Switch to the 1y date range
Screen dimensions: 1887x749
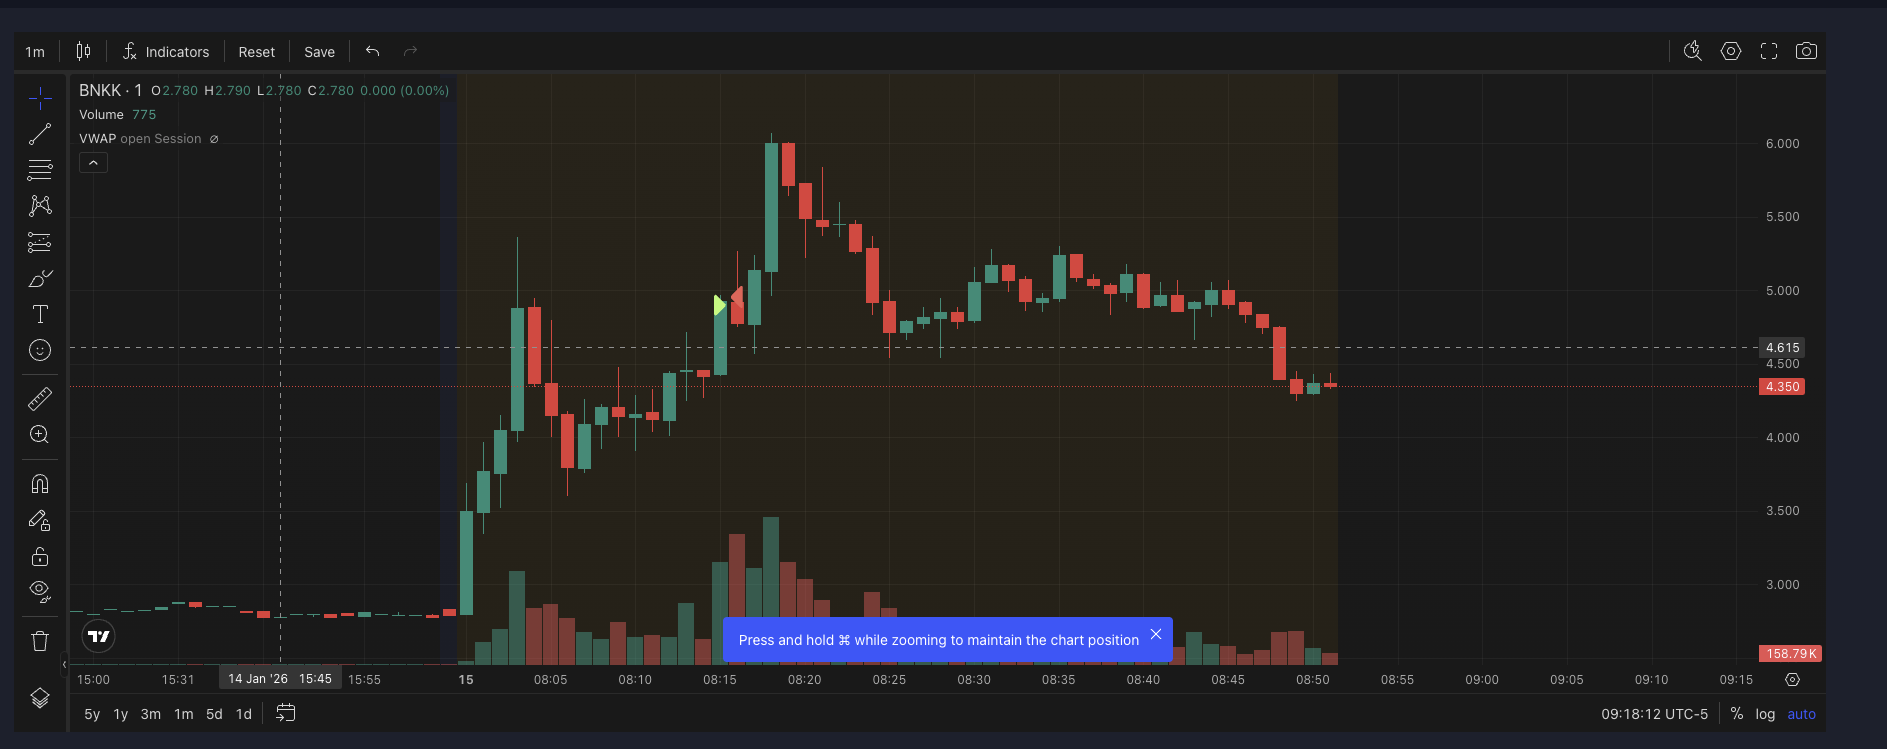point(121,714)
